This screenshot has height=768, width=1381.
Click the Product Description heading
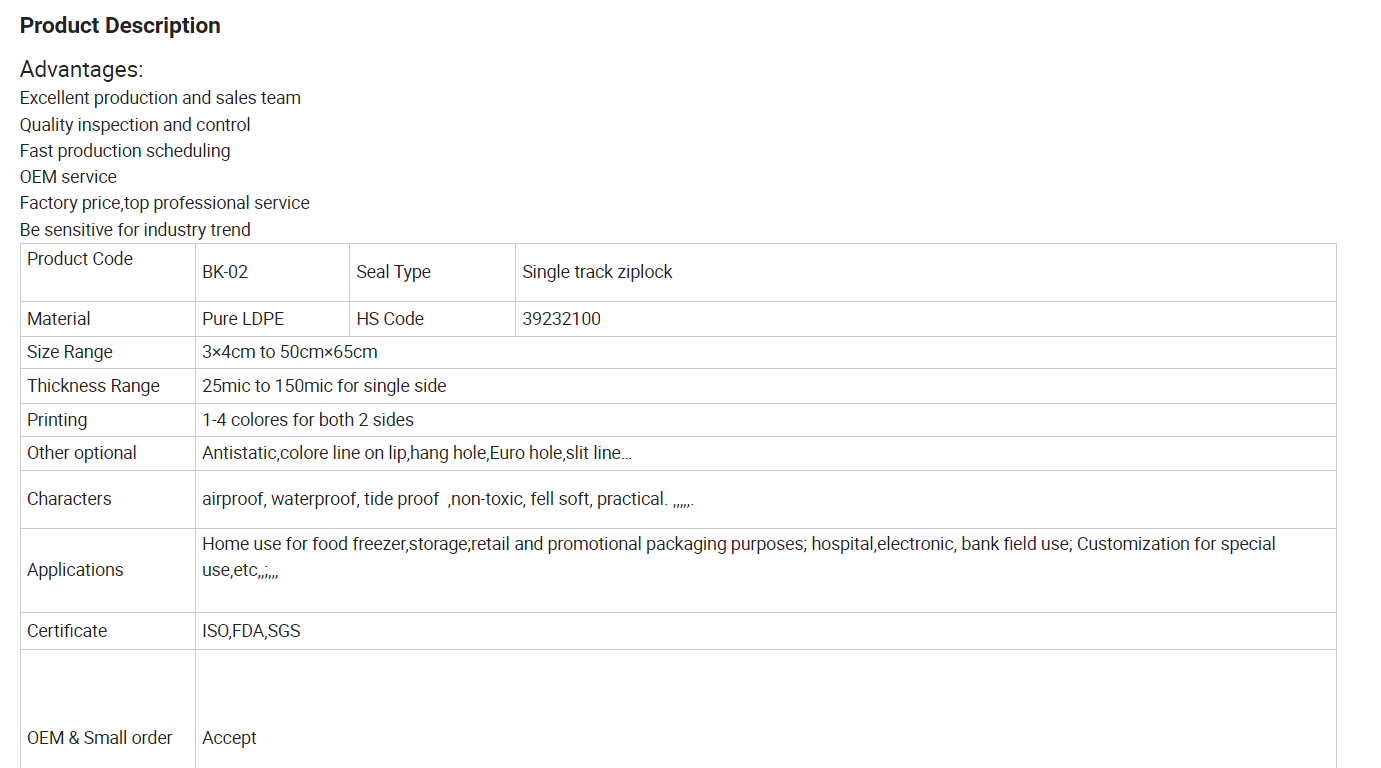tap(120, 26)
